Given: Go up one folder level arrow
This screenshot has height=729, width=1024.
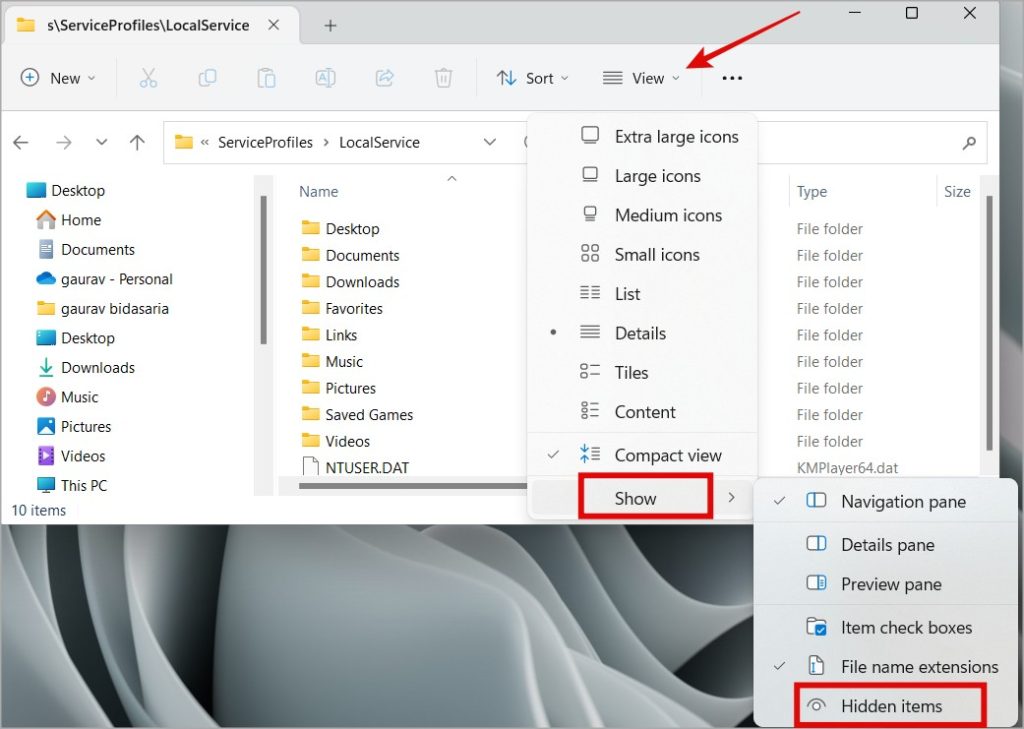Looking at the screenshot, I should point(137,142).
